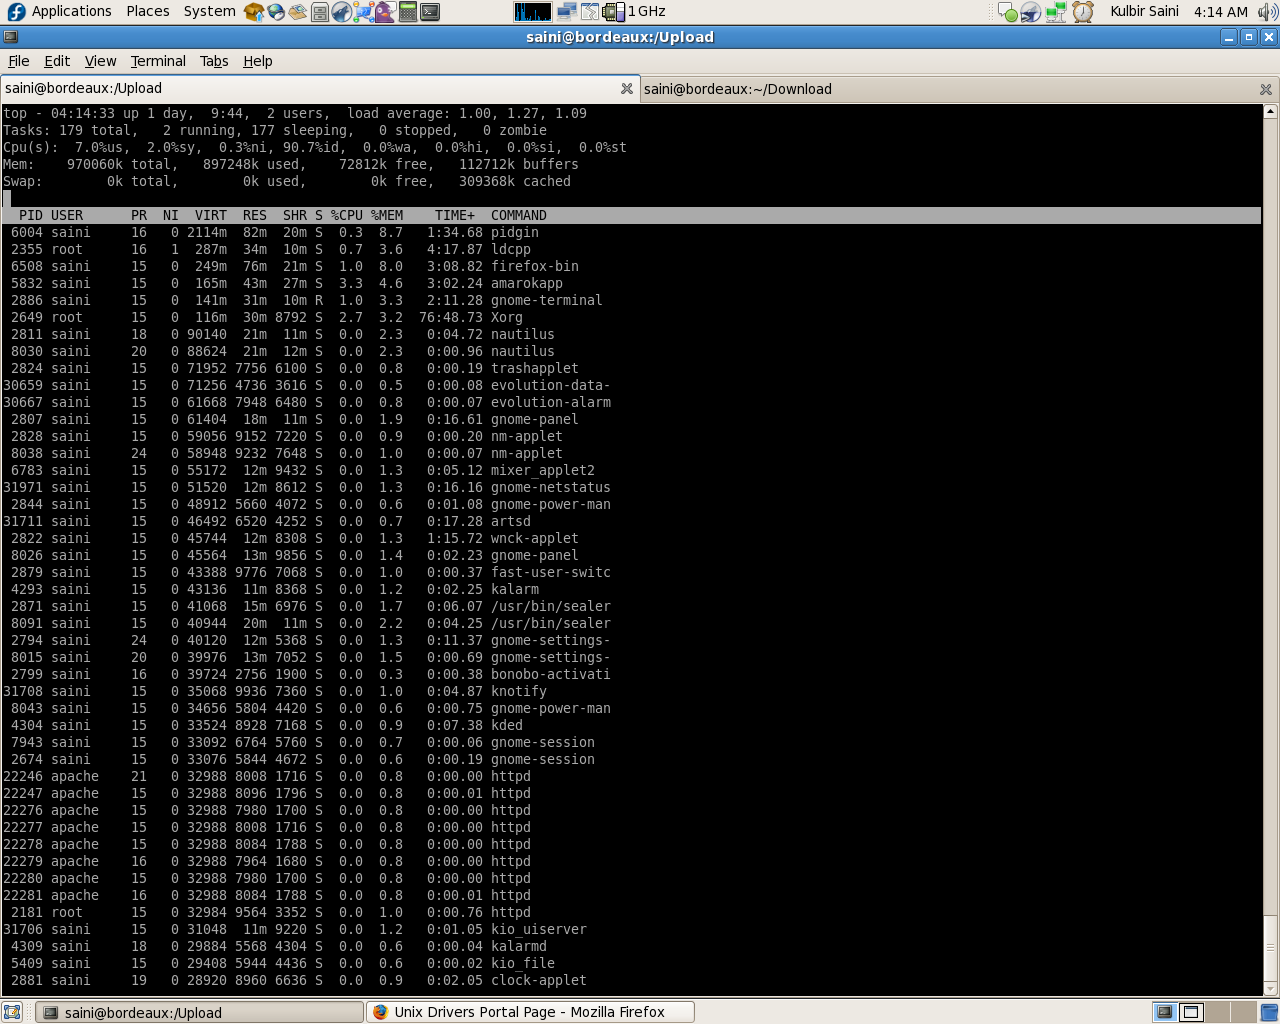Image resolution: width=1280 pixels, height=1024 pixels.
Task: Open the Kulbir Saini user switcher
Action: [1144, 11]
